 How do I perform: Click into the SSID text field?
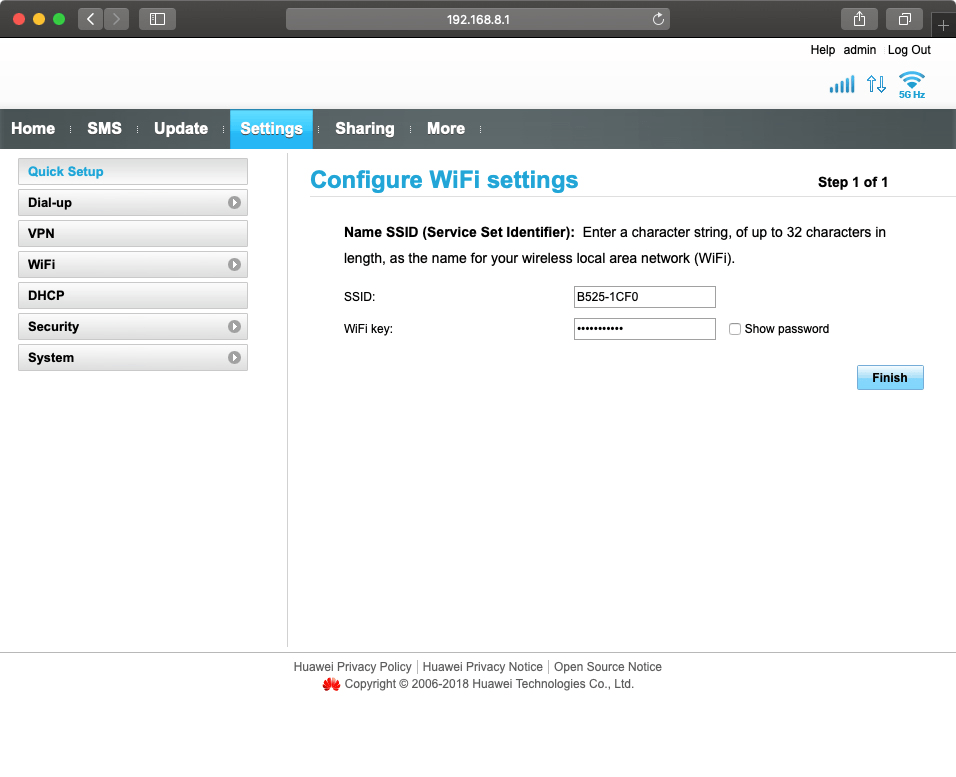644,297
